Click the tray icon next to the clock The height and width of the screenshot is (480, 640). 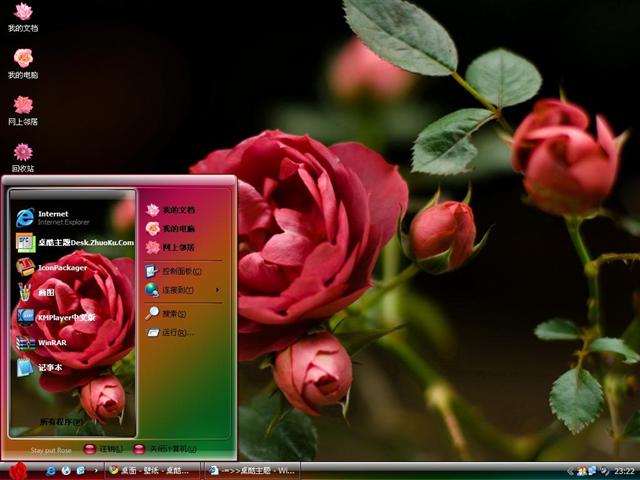(x=605, y=471)
